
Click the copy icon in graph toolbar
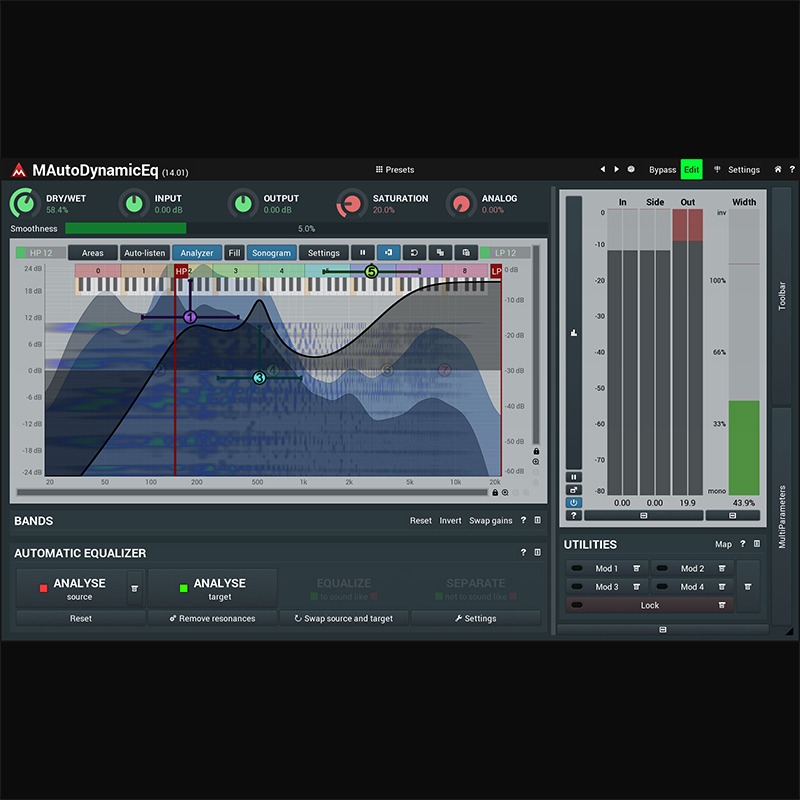click(440, 253)
